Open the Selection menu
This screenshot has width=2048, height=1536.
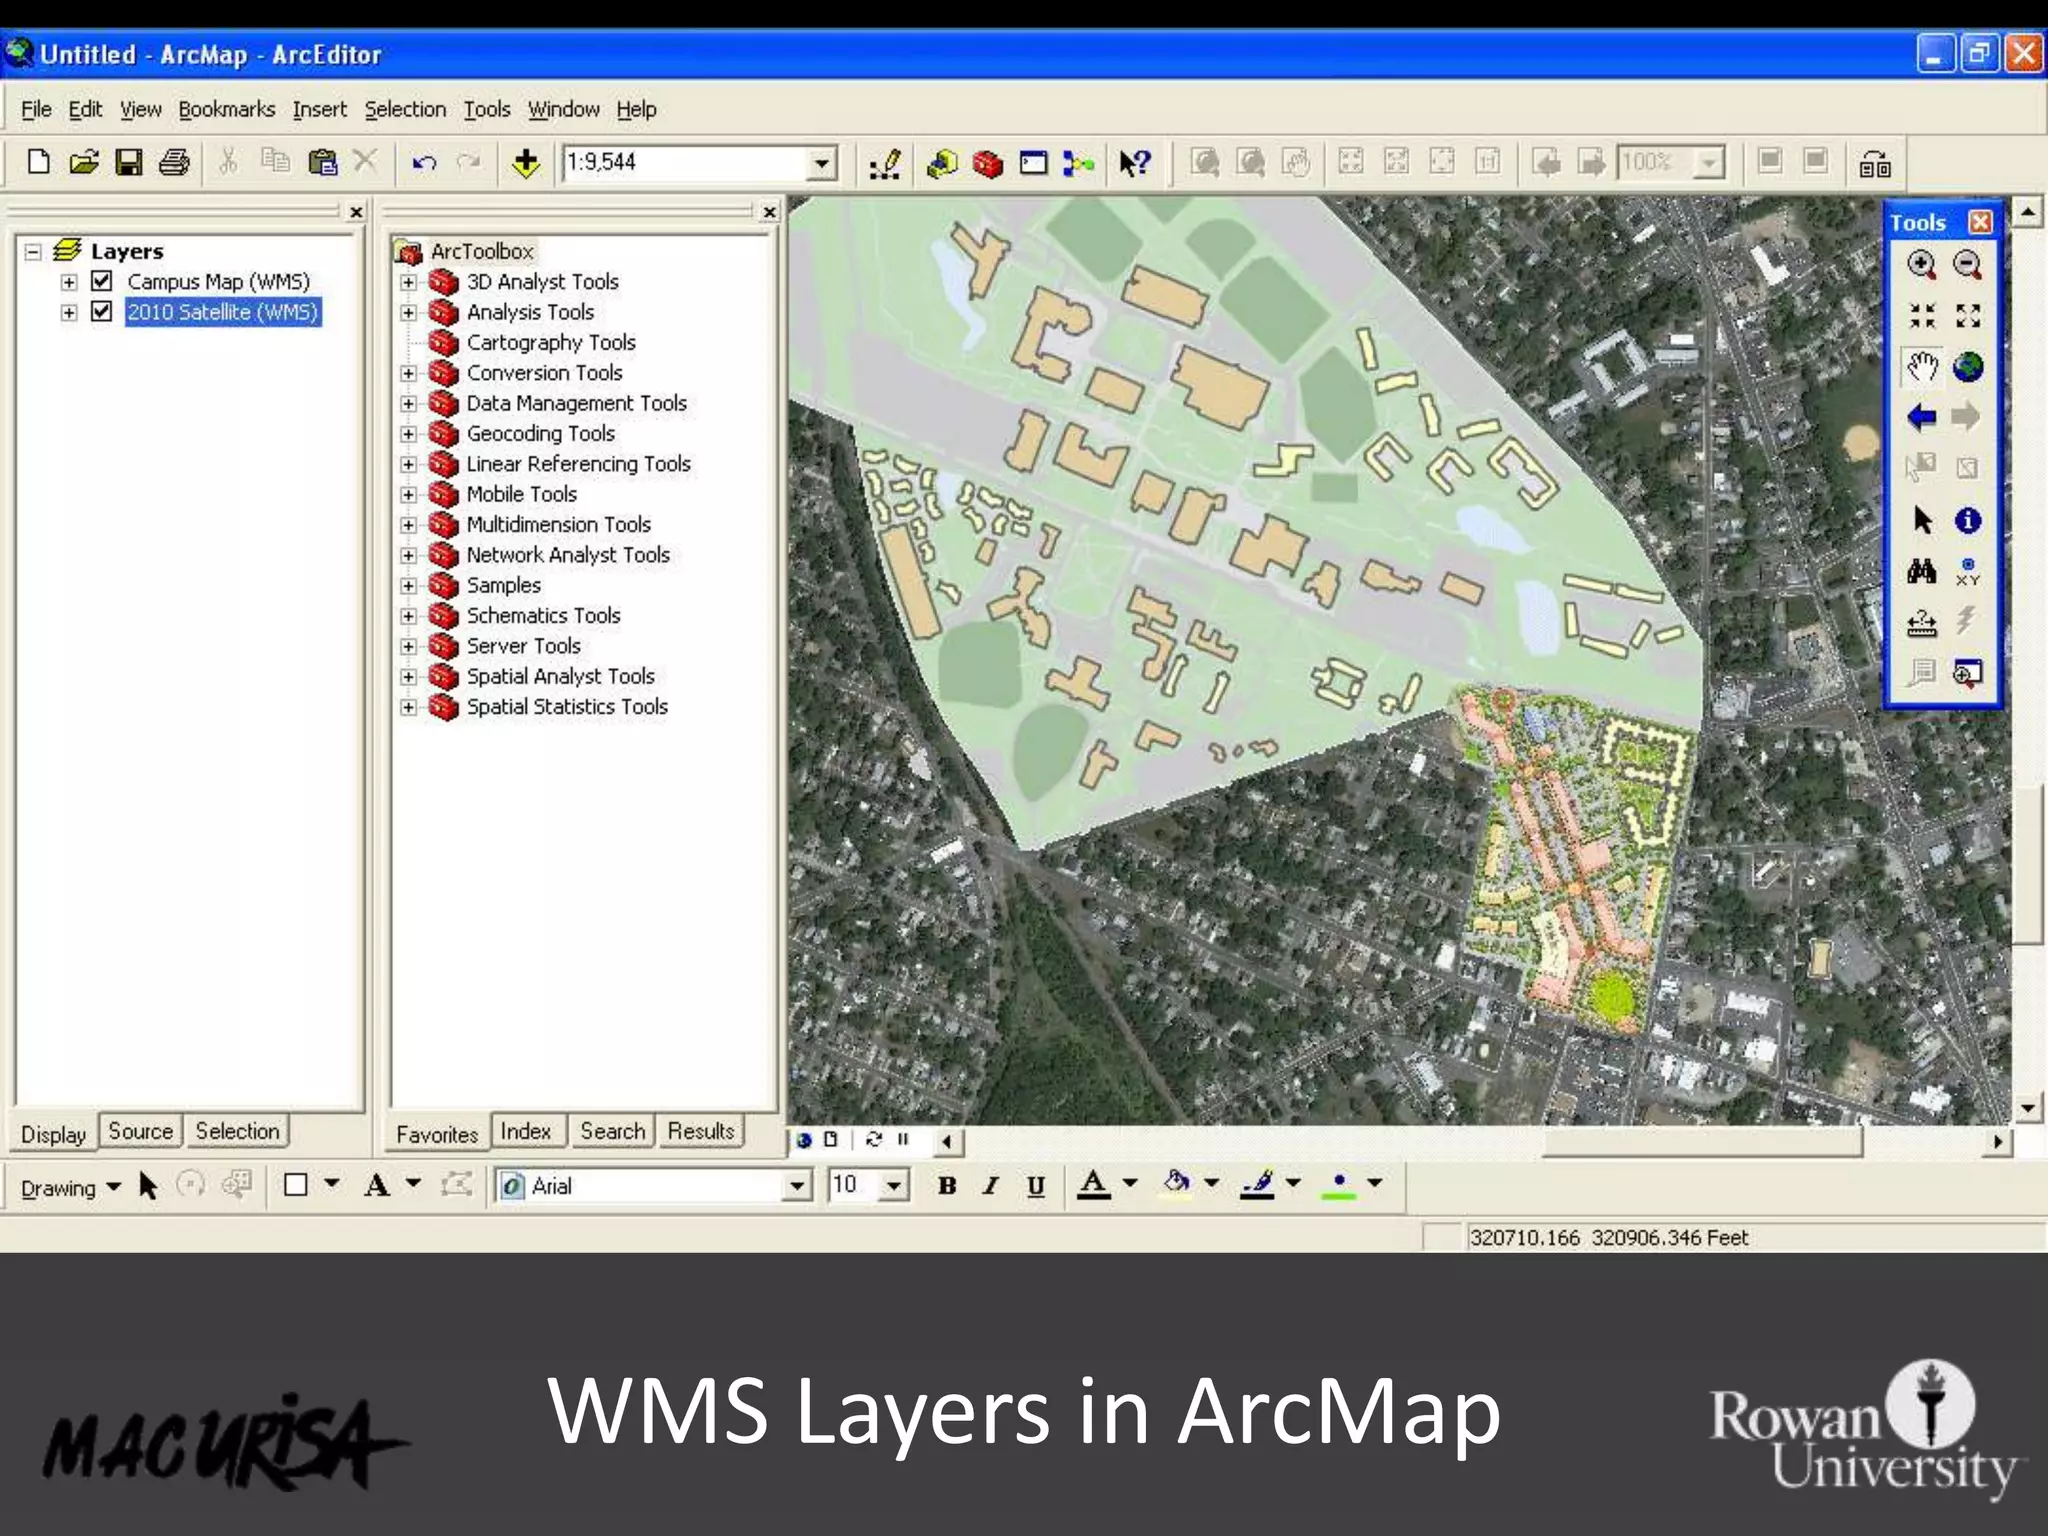tap(405, 109)
